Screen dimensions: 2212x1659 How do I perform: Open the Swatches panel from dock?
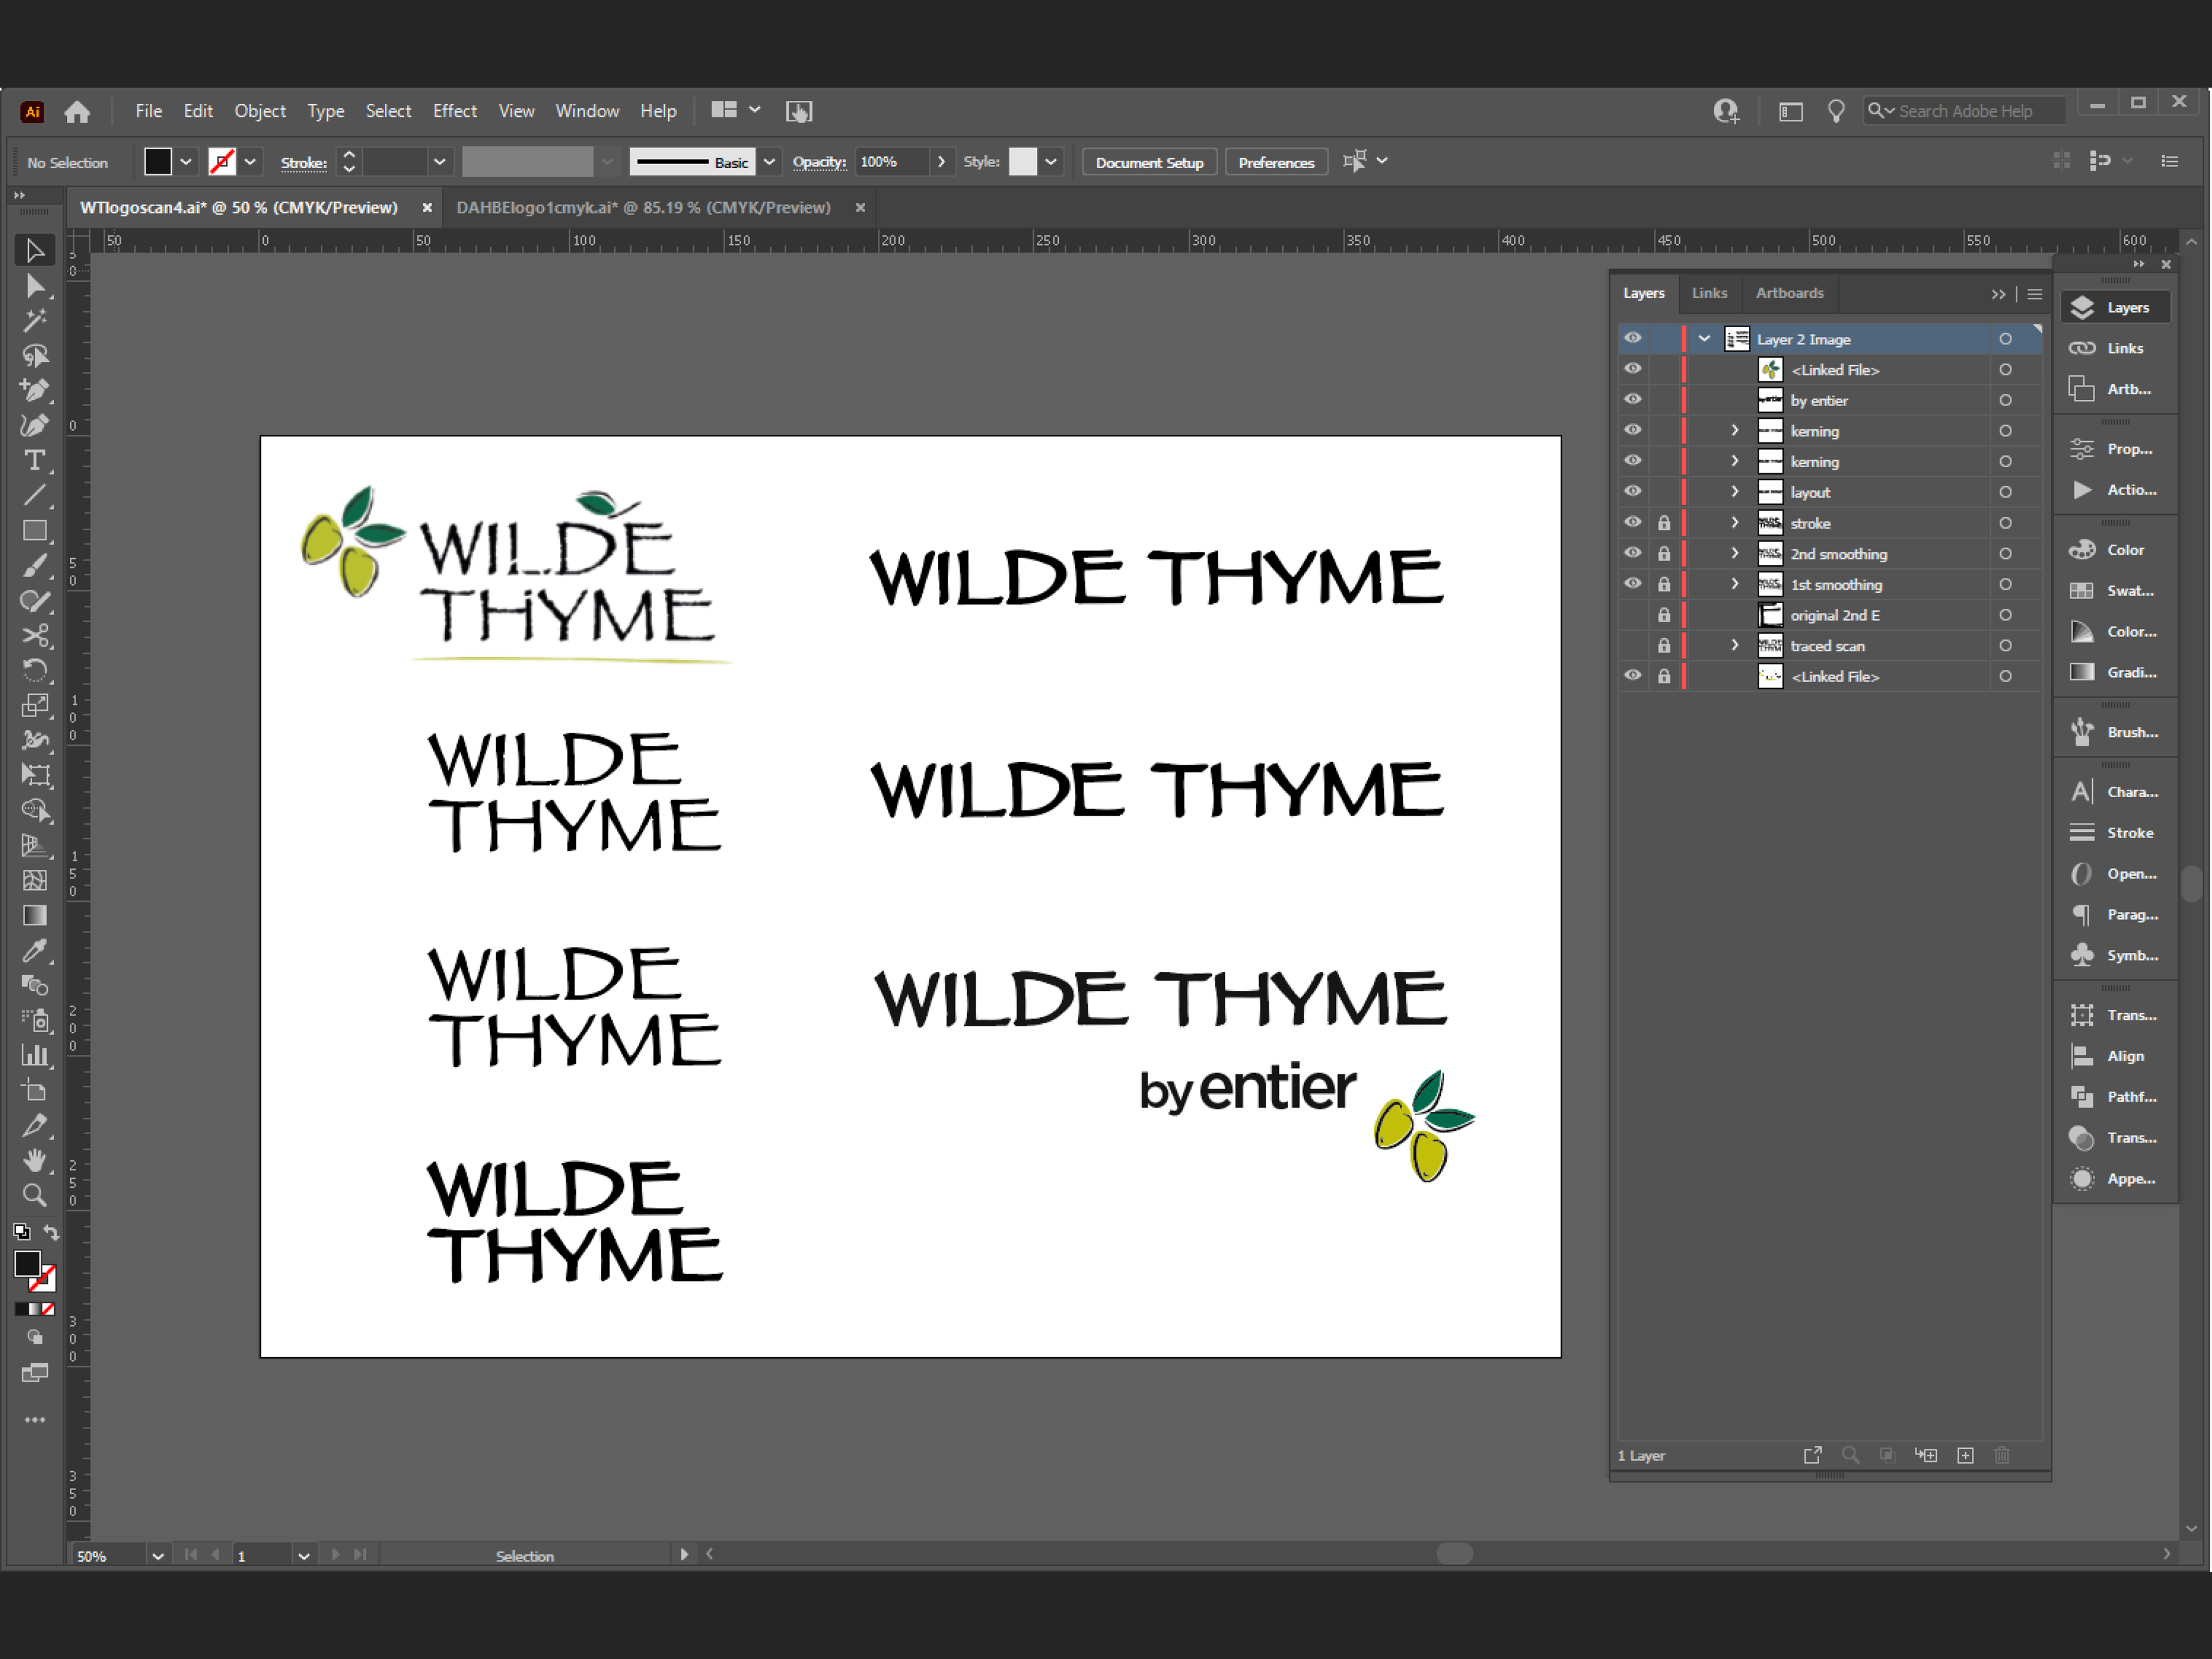click(2114, 591)
